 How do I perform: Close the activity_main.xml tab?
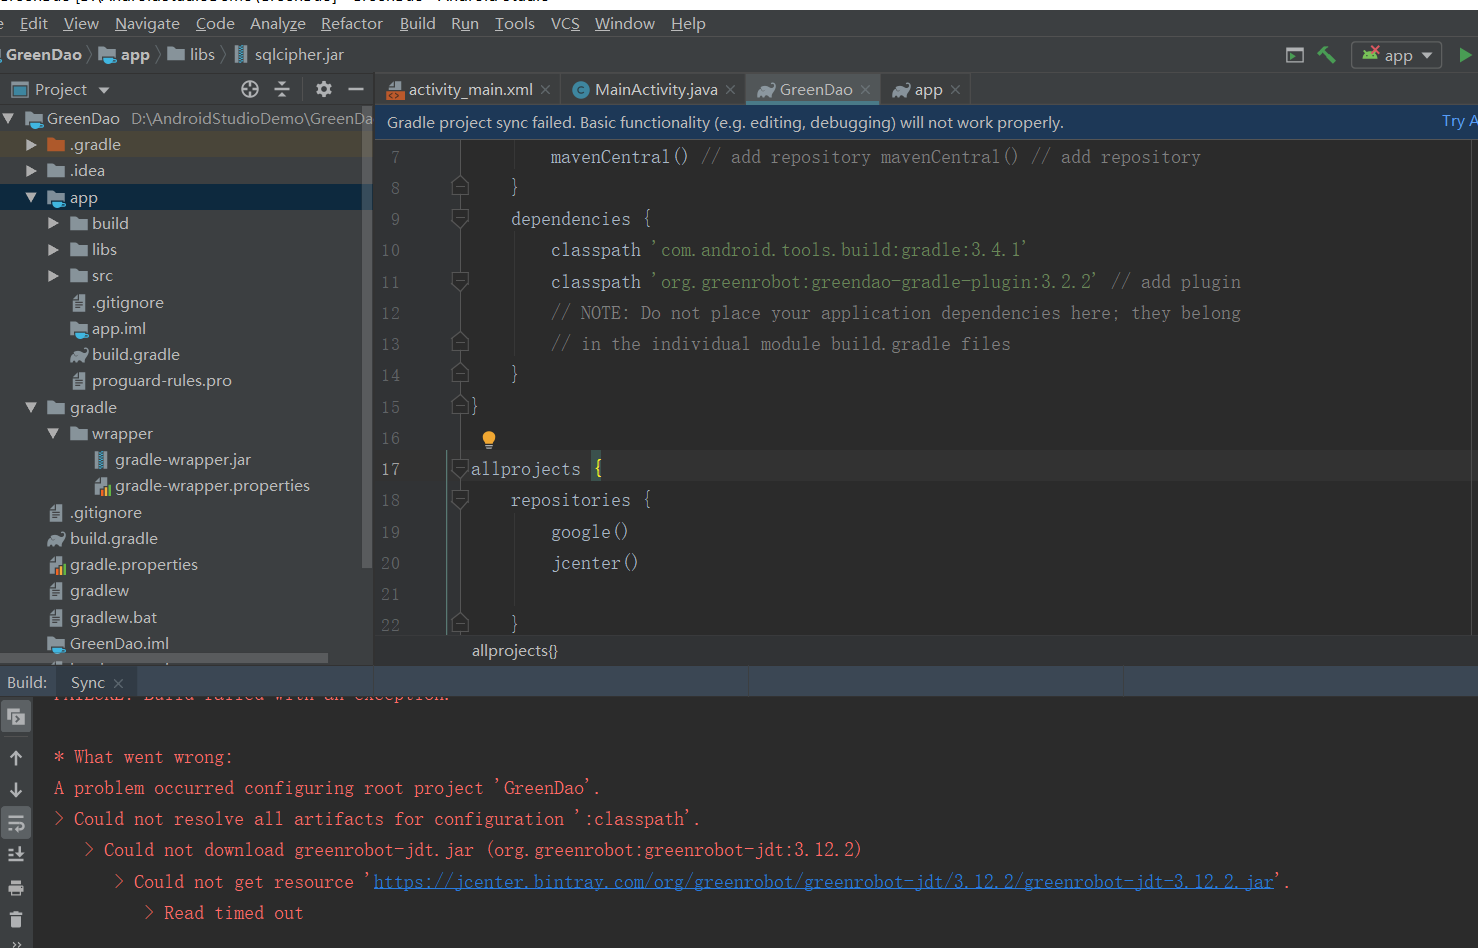pyautogui.click(x=545, y=89)
